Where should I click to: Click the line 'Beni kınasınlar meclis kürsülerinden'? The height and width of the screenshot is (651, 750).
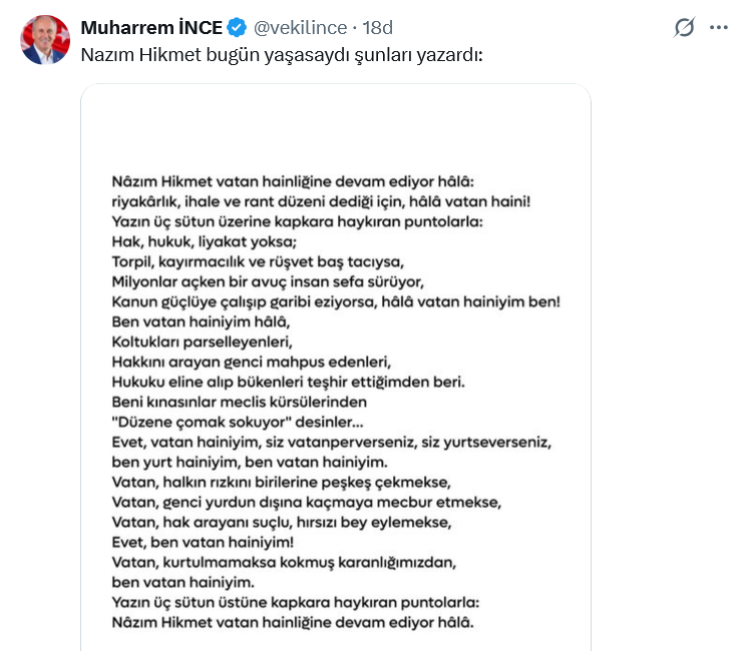[239, 402]
